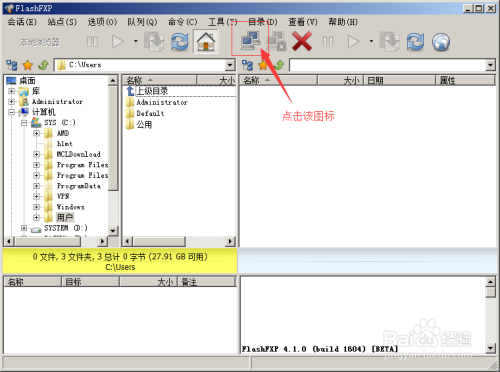Expand the MCLDownload folder node
This screenshot has height=372, width=500.
36,154
